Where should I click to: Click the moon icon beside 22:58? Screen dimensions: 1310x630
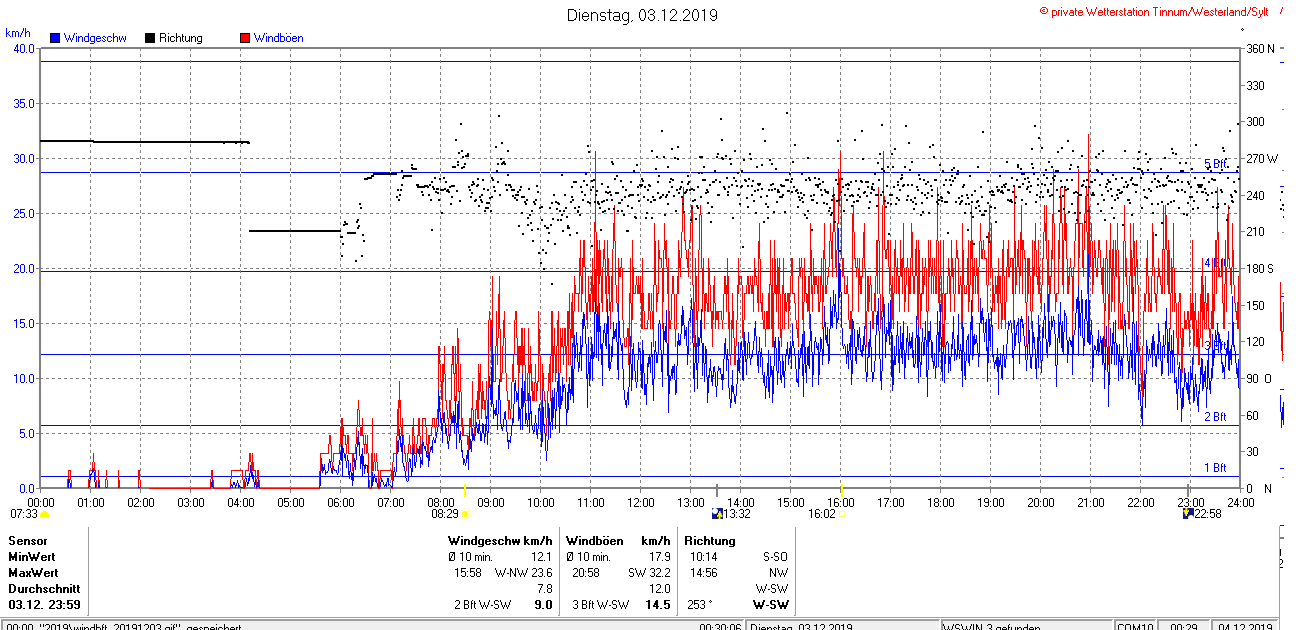[x=1188, y=514]
